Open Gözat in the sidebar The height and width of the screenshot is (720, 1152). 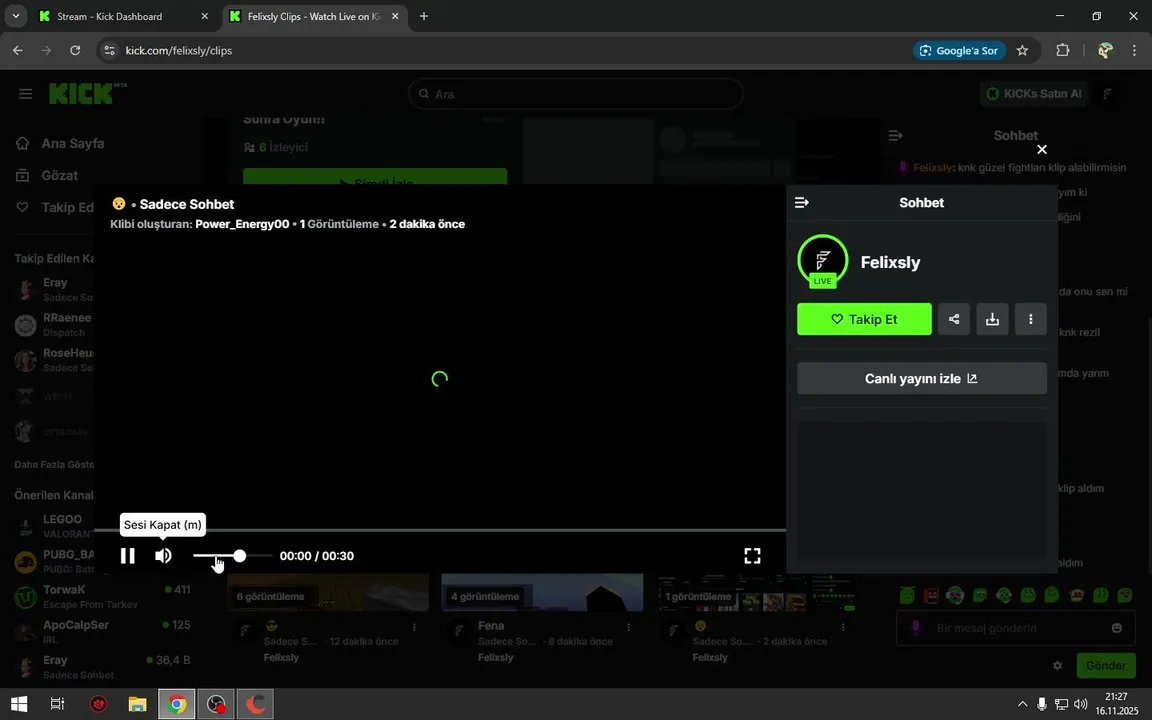(x=47, y=176)
